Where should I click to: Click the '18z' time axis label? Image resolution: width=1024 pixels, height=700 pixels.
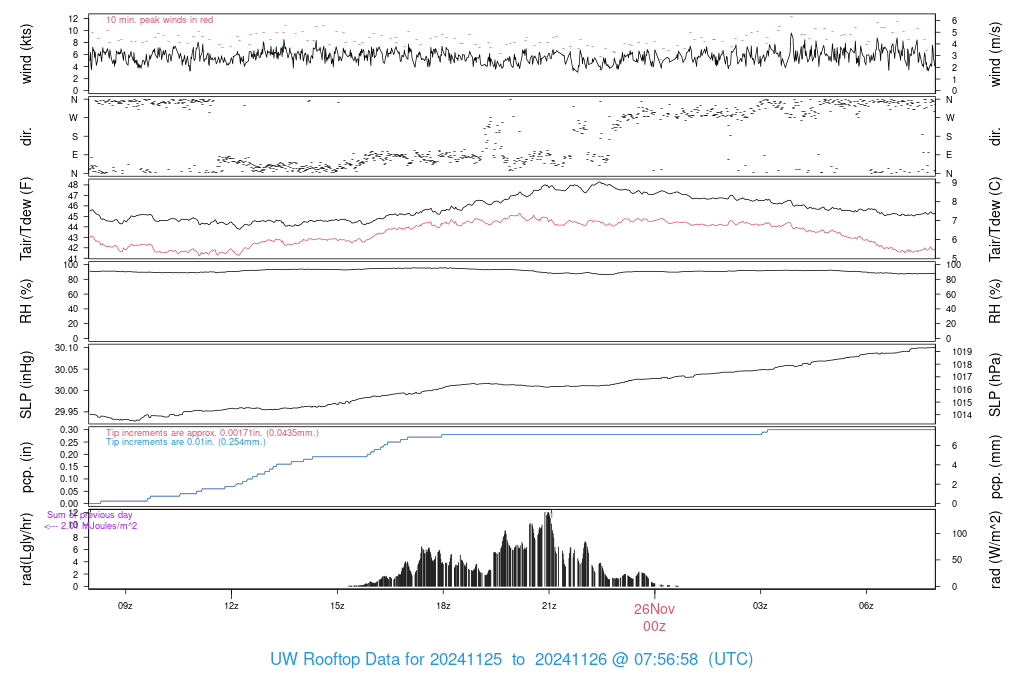(443, 606)
